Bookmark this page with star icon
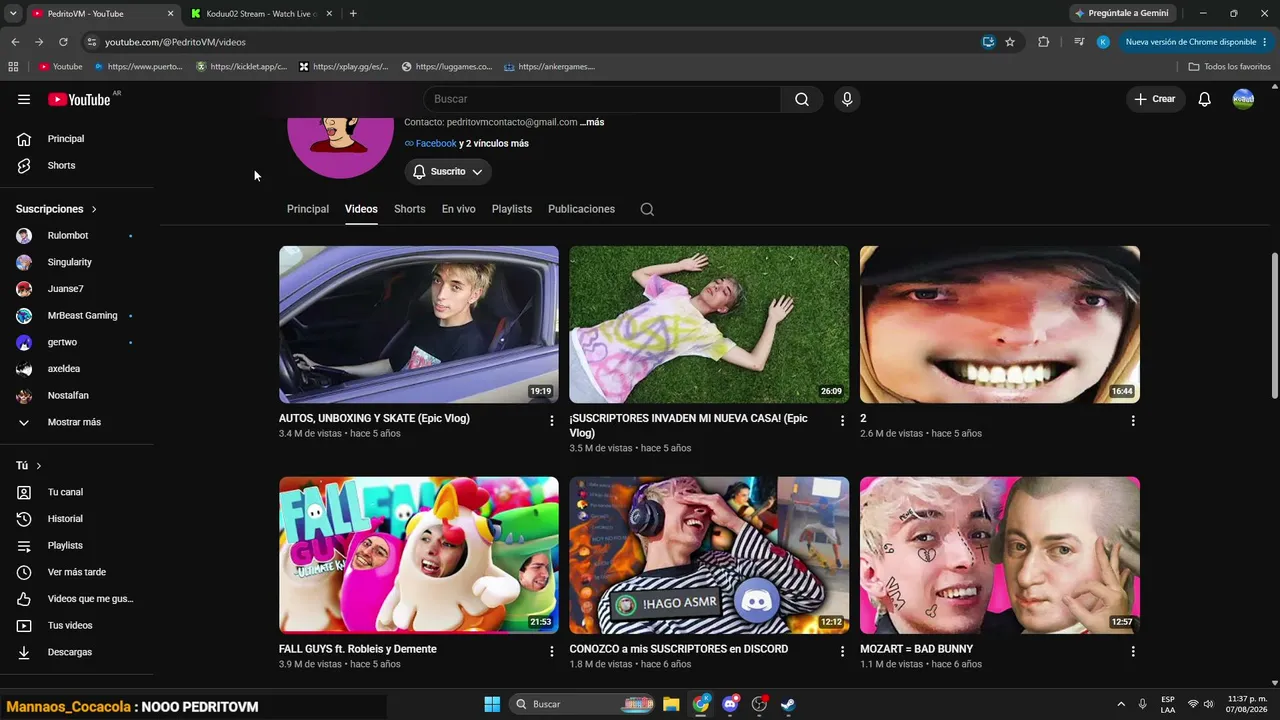This screenshot has width=1280, height=720. click(x=1010, y=42)
